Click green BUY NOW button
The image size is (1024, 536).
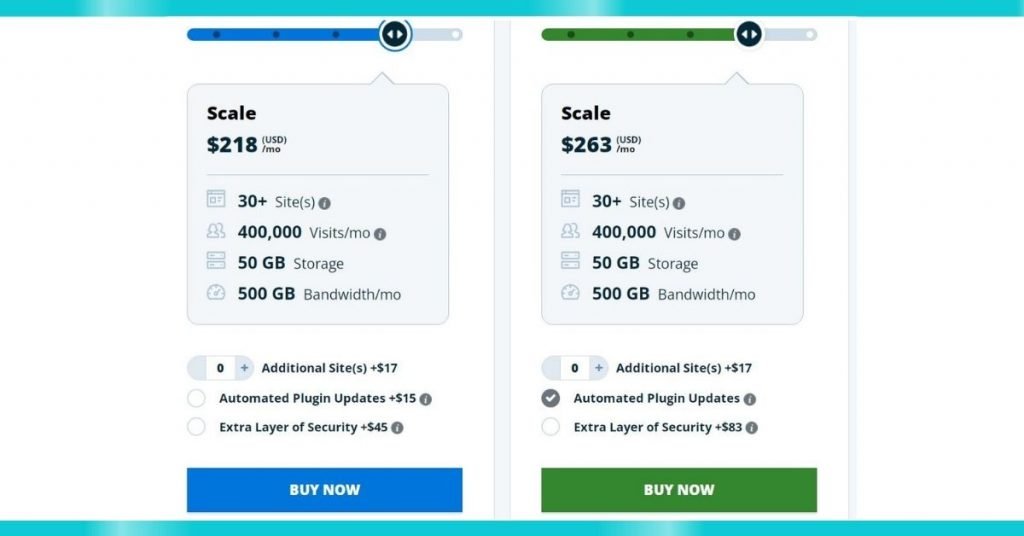679,490
